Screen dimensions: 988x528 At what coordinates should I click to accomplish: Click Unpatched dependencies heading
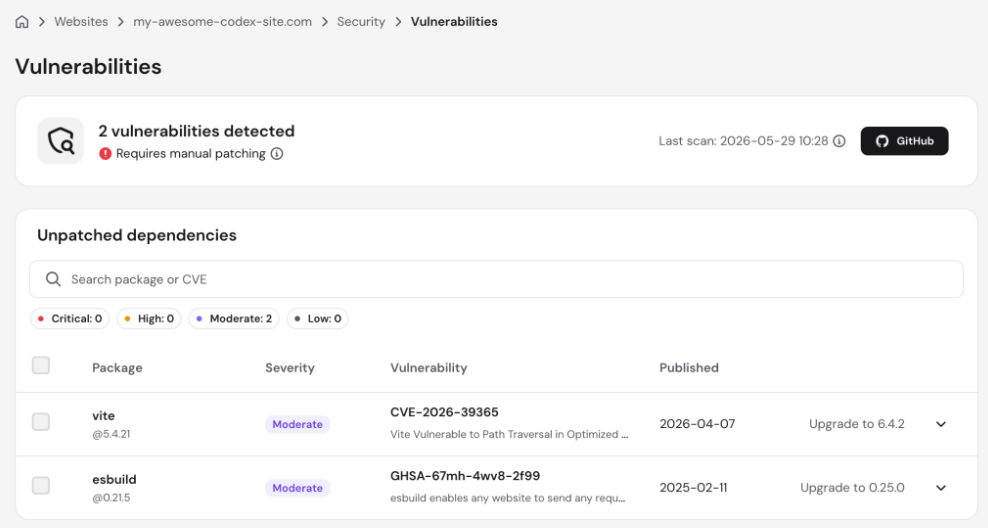click(137, 235)
